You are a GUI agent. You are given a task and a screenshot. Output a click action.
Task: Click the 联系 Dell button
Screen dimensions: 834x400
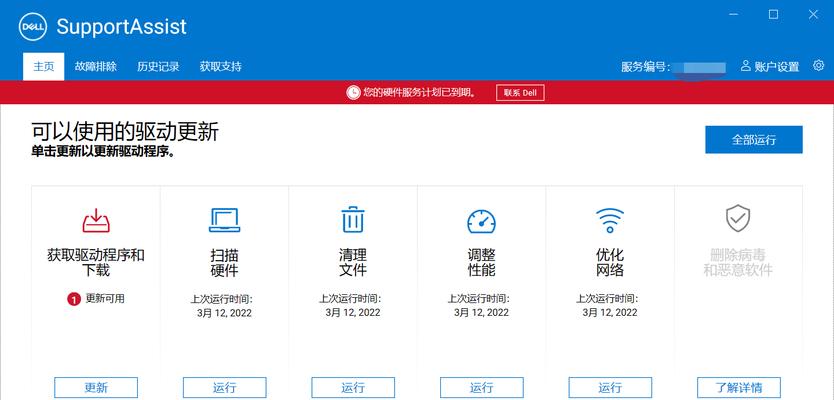(x=520, y=93)
